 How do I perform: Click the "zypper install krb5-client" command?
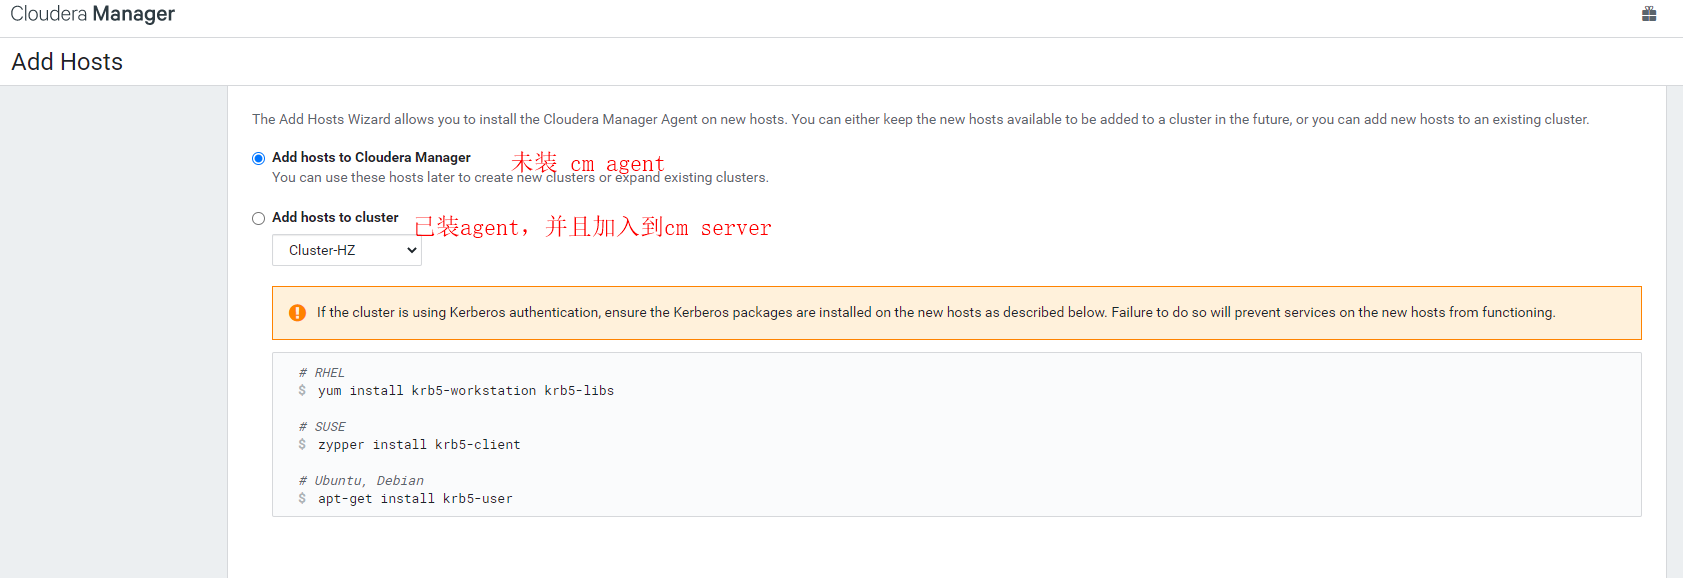pyautogui.click(x=419, y=445)
